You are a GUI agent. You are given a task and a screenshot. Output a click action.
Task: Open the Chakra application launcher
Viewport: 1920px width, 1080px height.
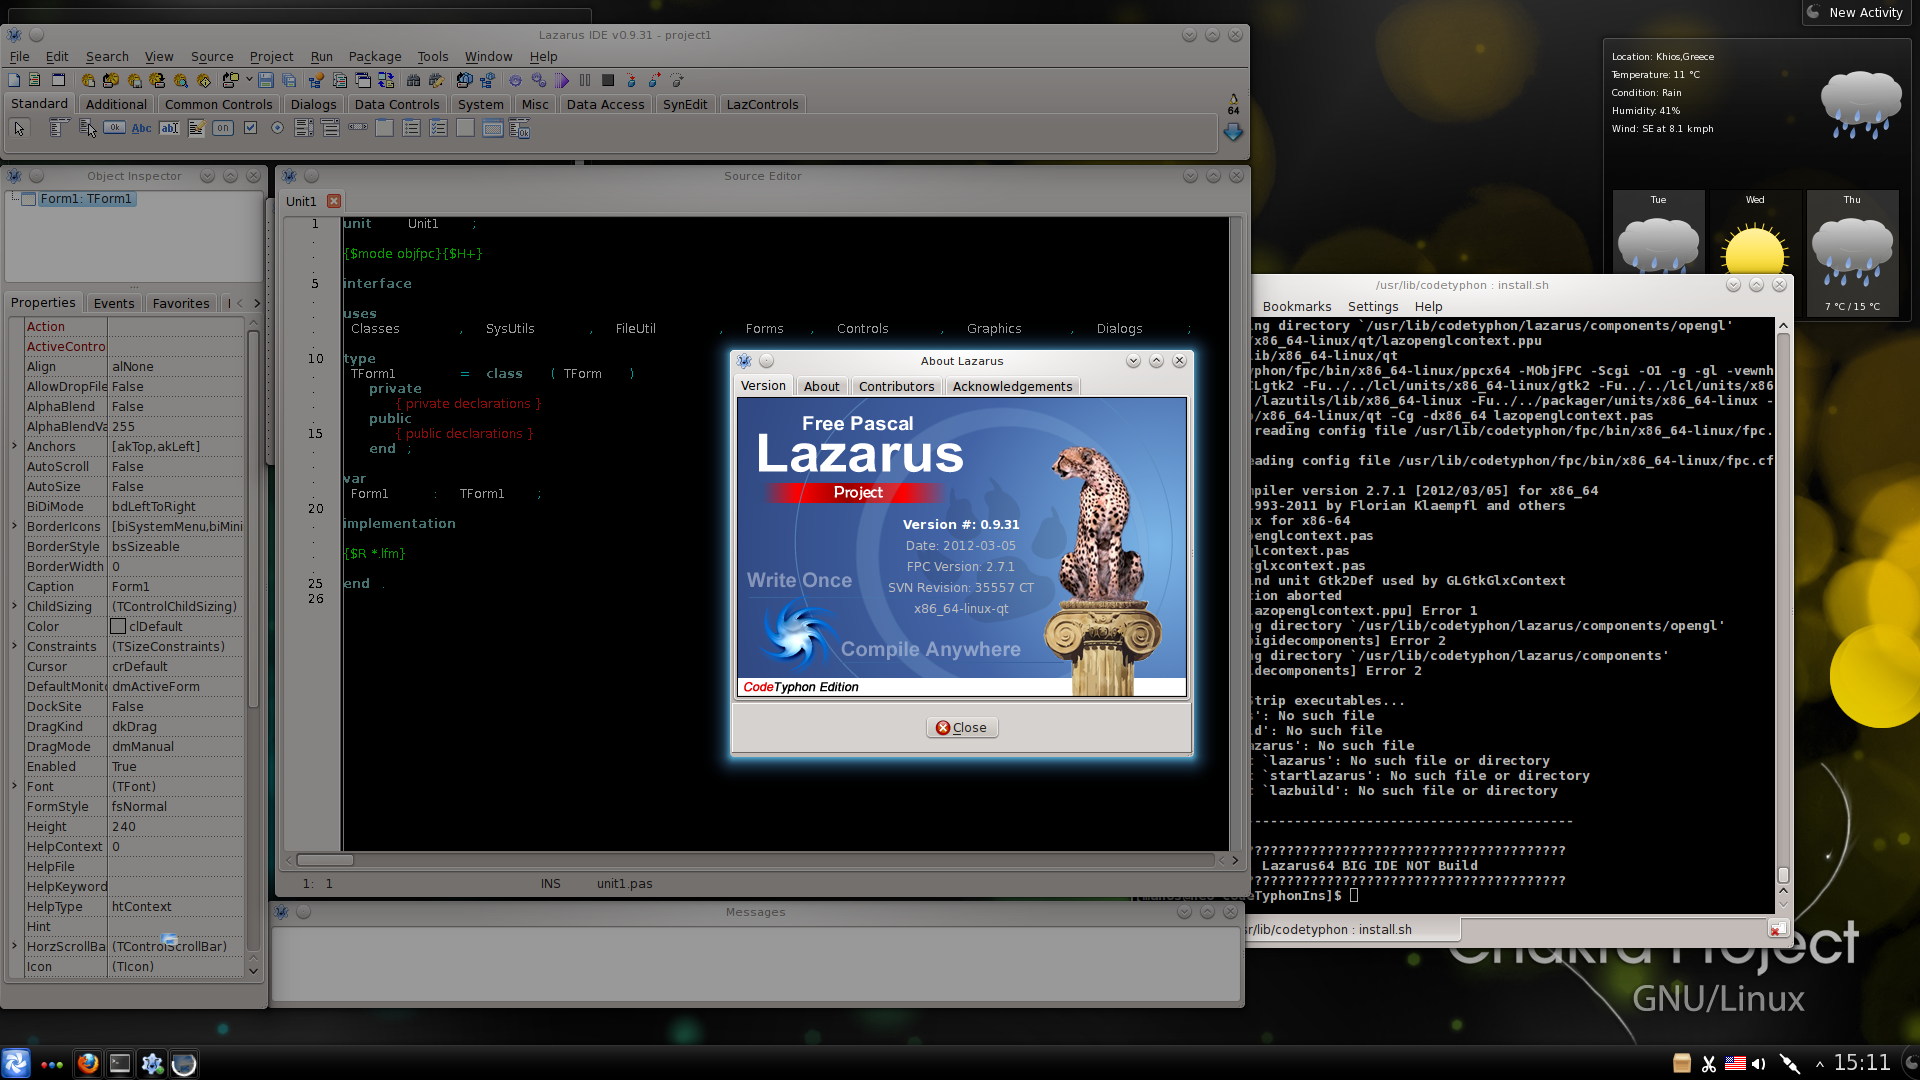(x=16, y=1063)
